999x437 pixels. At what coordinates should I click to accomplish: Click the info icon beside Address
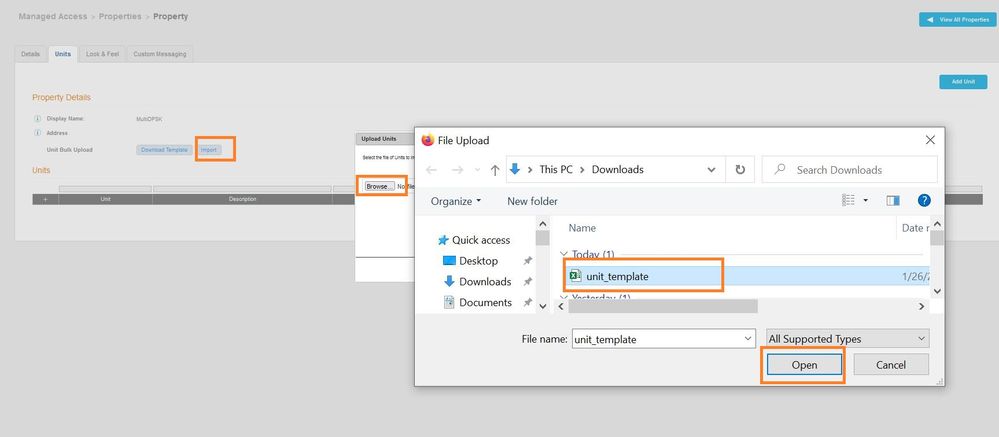37,132
